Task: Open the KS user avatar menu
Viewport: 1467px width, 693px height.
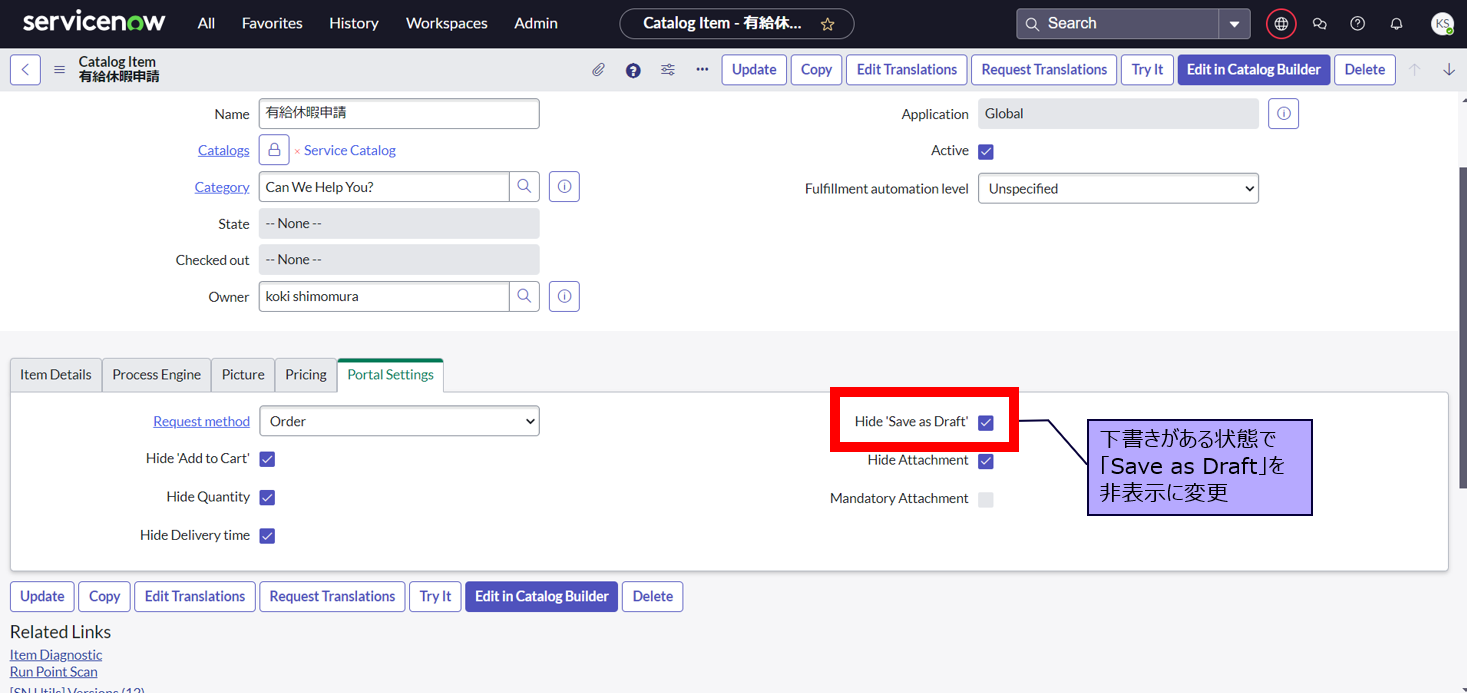Action: pyautogui.click(x=1442, y=23)
